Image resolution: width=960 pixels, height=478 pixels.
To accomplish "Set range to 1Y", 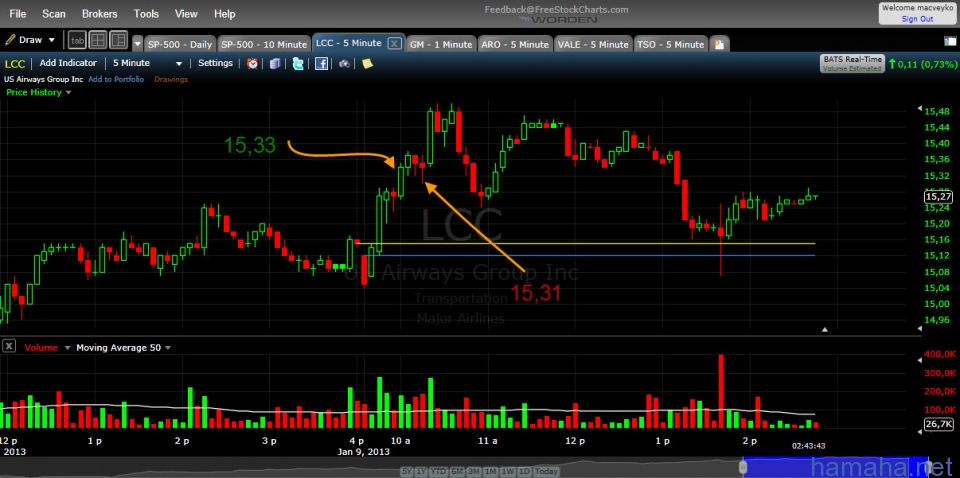I will coord(420,471).
